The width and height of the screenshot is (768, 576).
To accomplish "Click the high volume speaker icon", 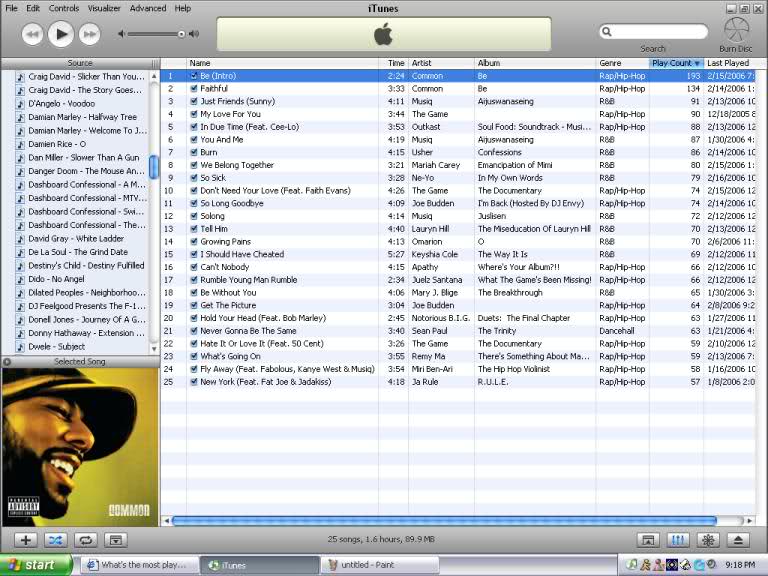I will (194, 34).
